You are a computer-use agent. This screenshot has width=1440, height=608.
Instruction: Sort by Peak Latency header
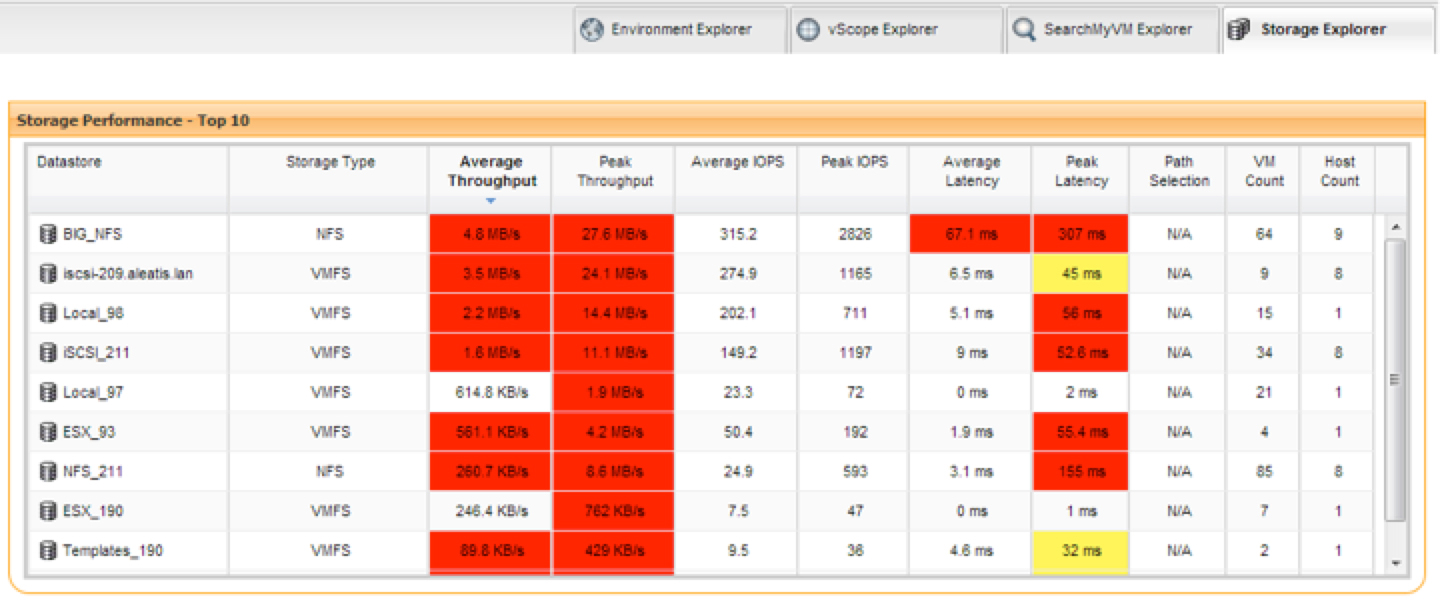1081,178
